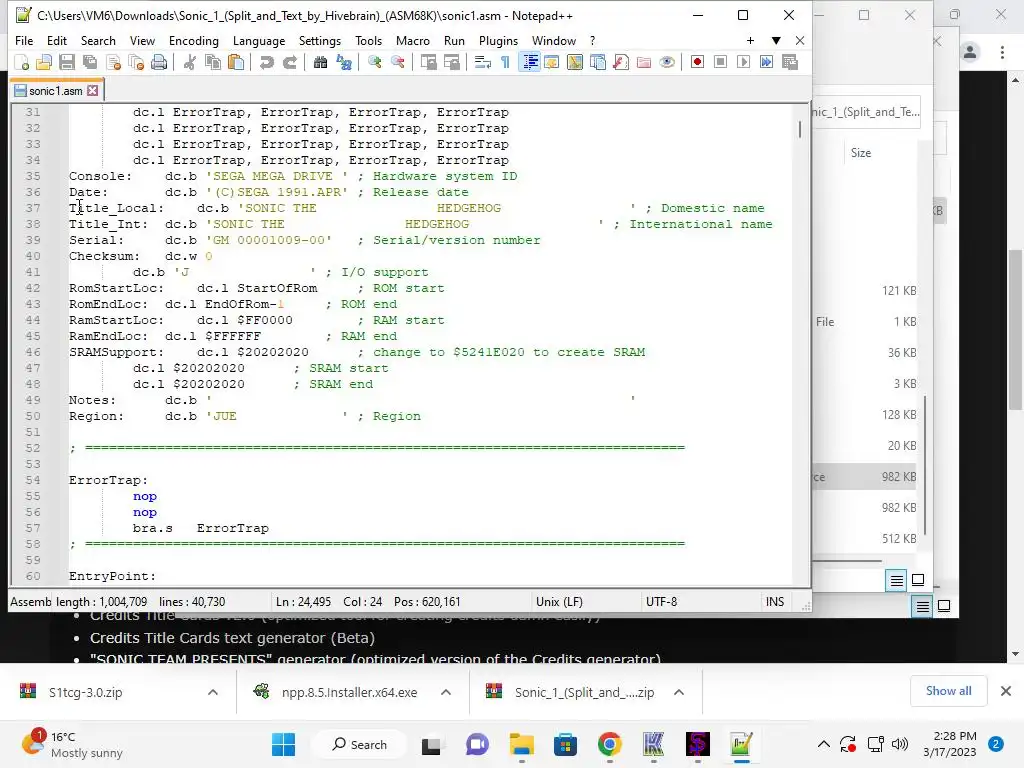Close the sonic1.asm tab
1024x768 pixels.
(x=93, y=91)
